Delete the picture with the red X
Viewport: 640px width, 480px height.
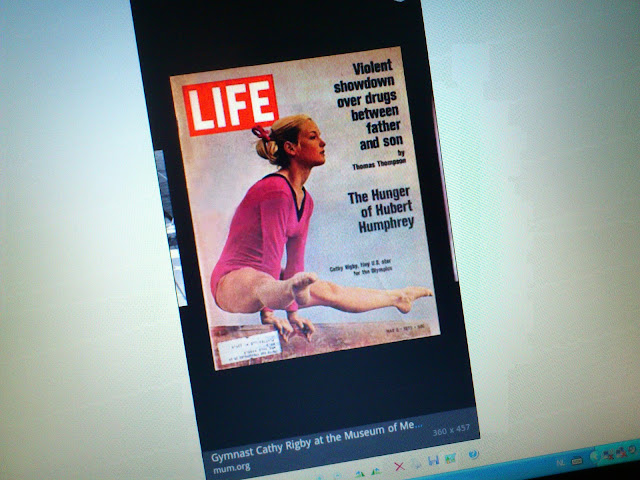(400, 466)
